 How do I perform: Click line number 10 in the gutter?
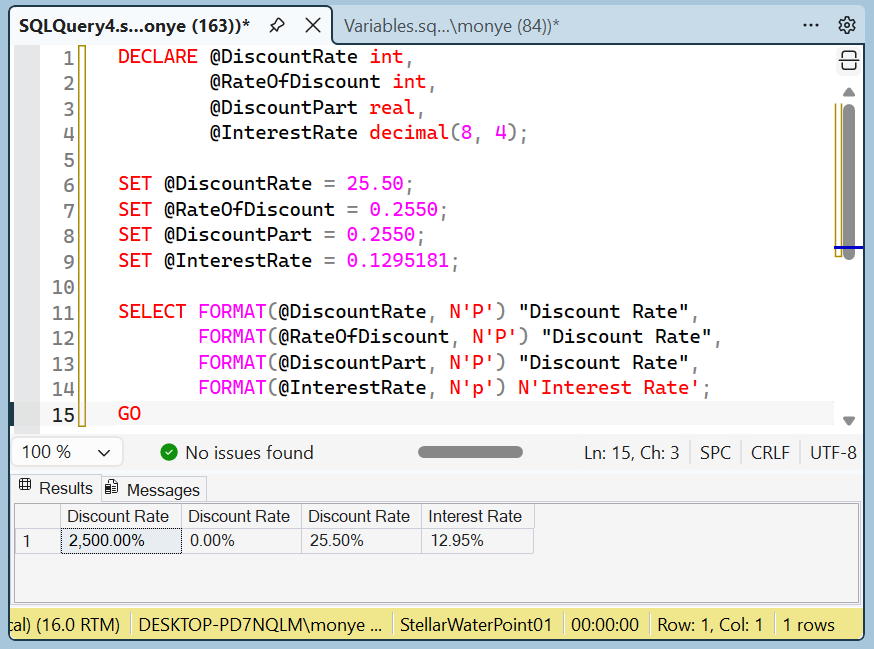tap(63, 287)
